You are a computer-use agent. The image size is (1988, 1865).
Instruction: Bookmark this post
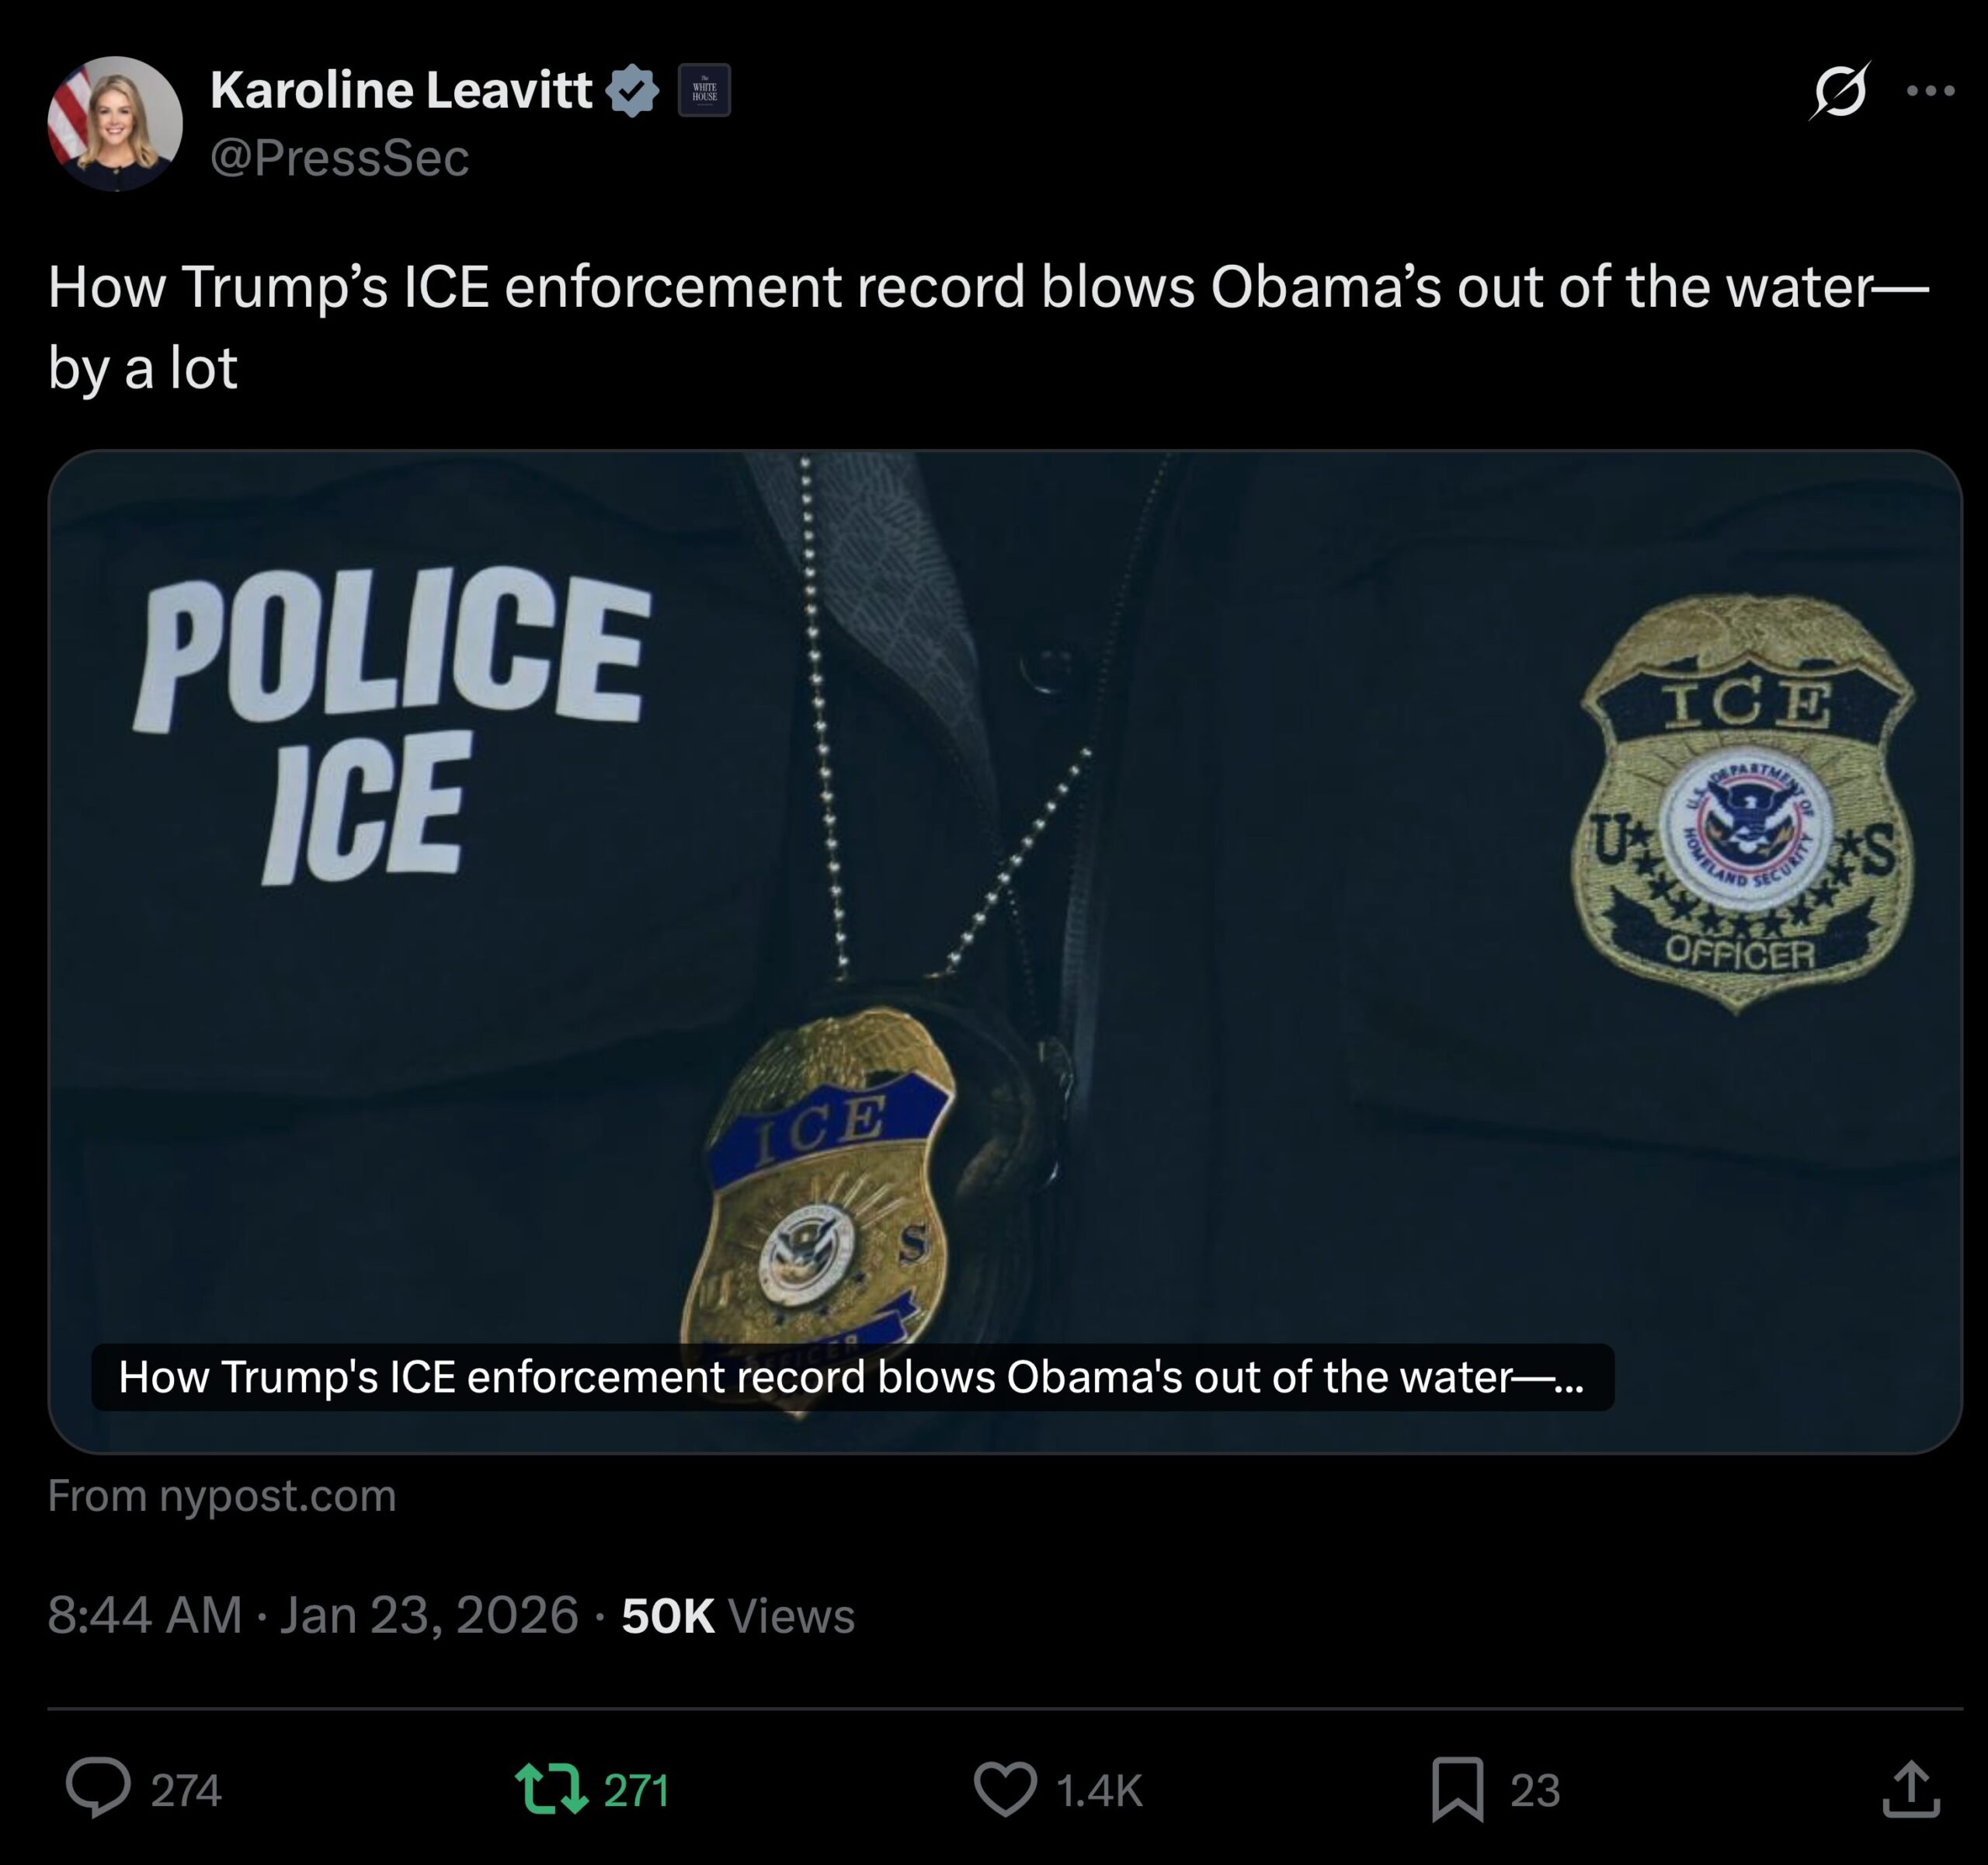tap(1458, 1789)
